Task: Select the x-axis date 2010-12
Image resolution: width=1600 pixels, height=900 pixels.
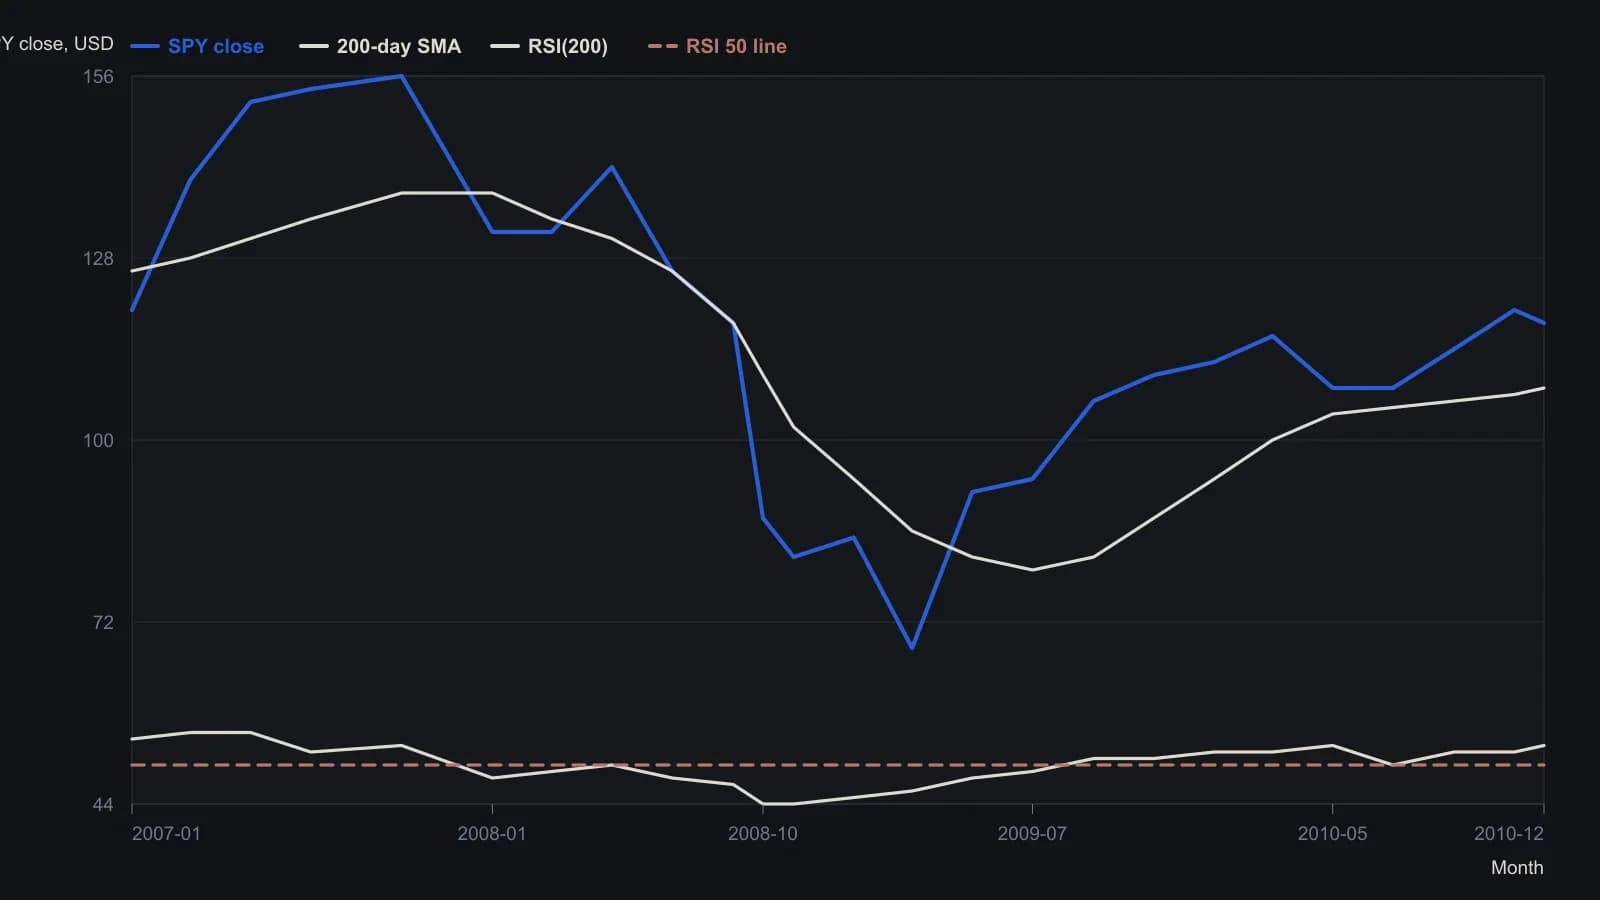Action: tap(1509, 834)
